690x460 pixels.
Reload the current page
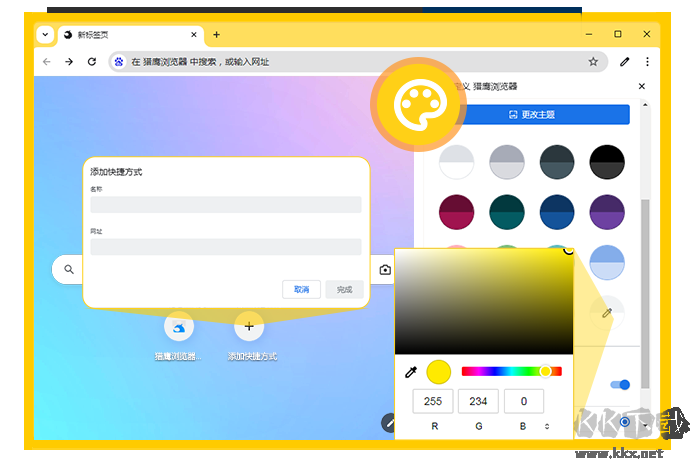[92, 62]
